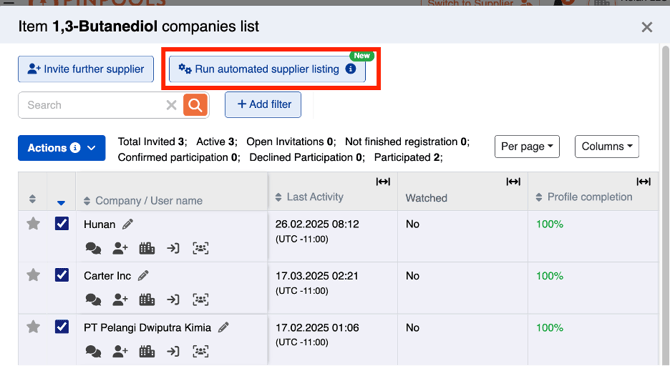Click into the Search input field
This screenshot has height=366, width=670.
[x=92, y=105]
